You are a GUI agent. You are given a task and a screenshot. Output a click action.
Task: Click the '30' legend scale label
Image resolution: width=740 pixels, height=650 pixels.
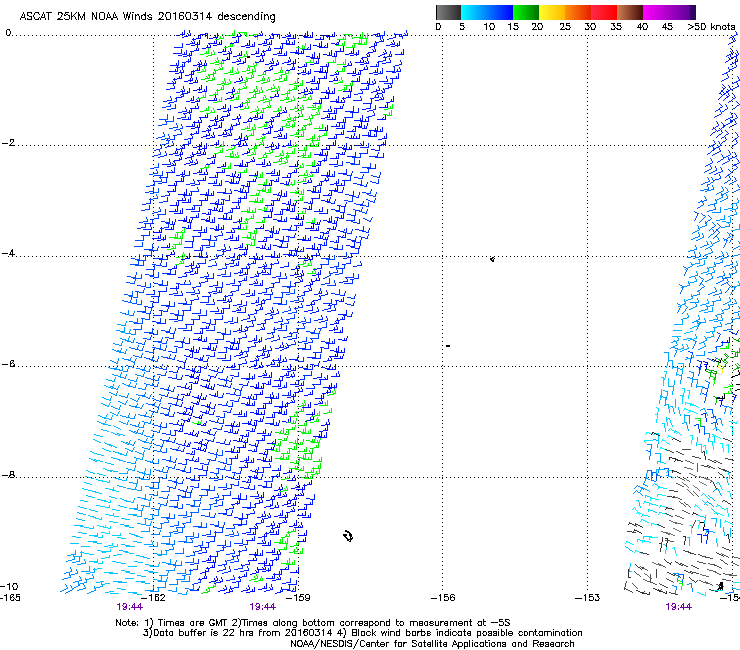(590, 27)
